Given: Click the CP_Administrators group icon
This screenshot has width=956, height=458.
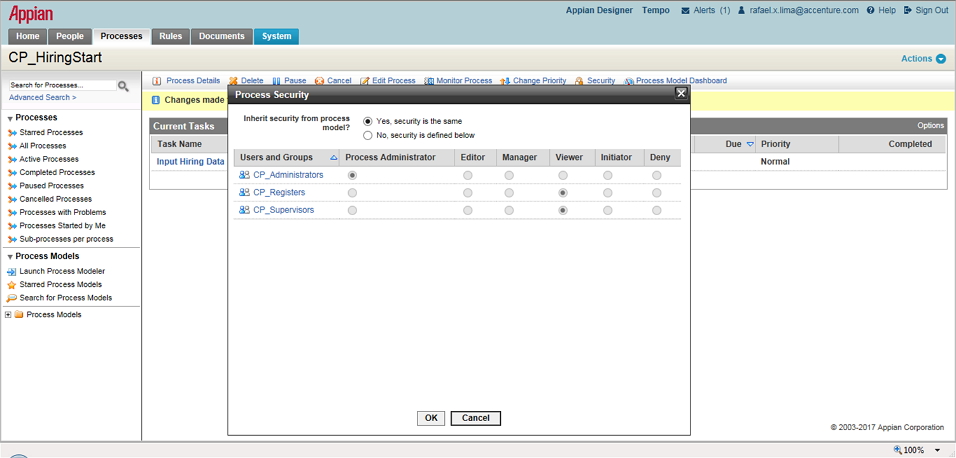Looking at the screenshot, I should click(x=244, y=175).
